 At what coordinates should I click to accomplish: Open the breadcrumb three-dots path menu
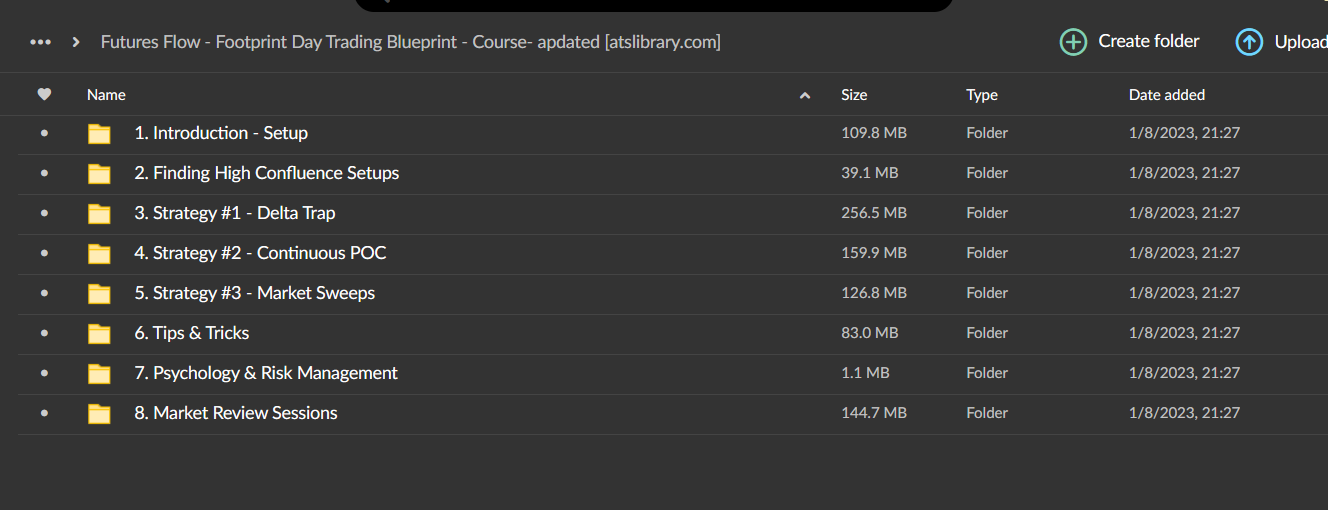[40, 42]
